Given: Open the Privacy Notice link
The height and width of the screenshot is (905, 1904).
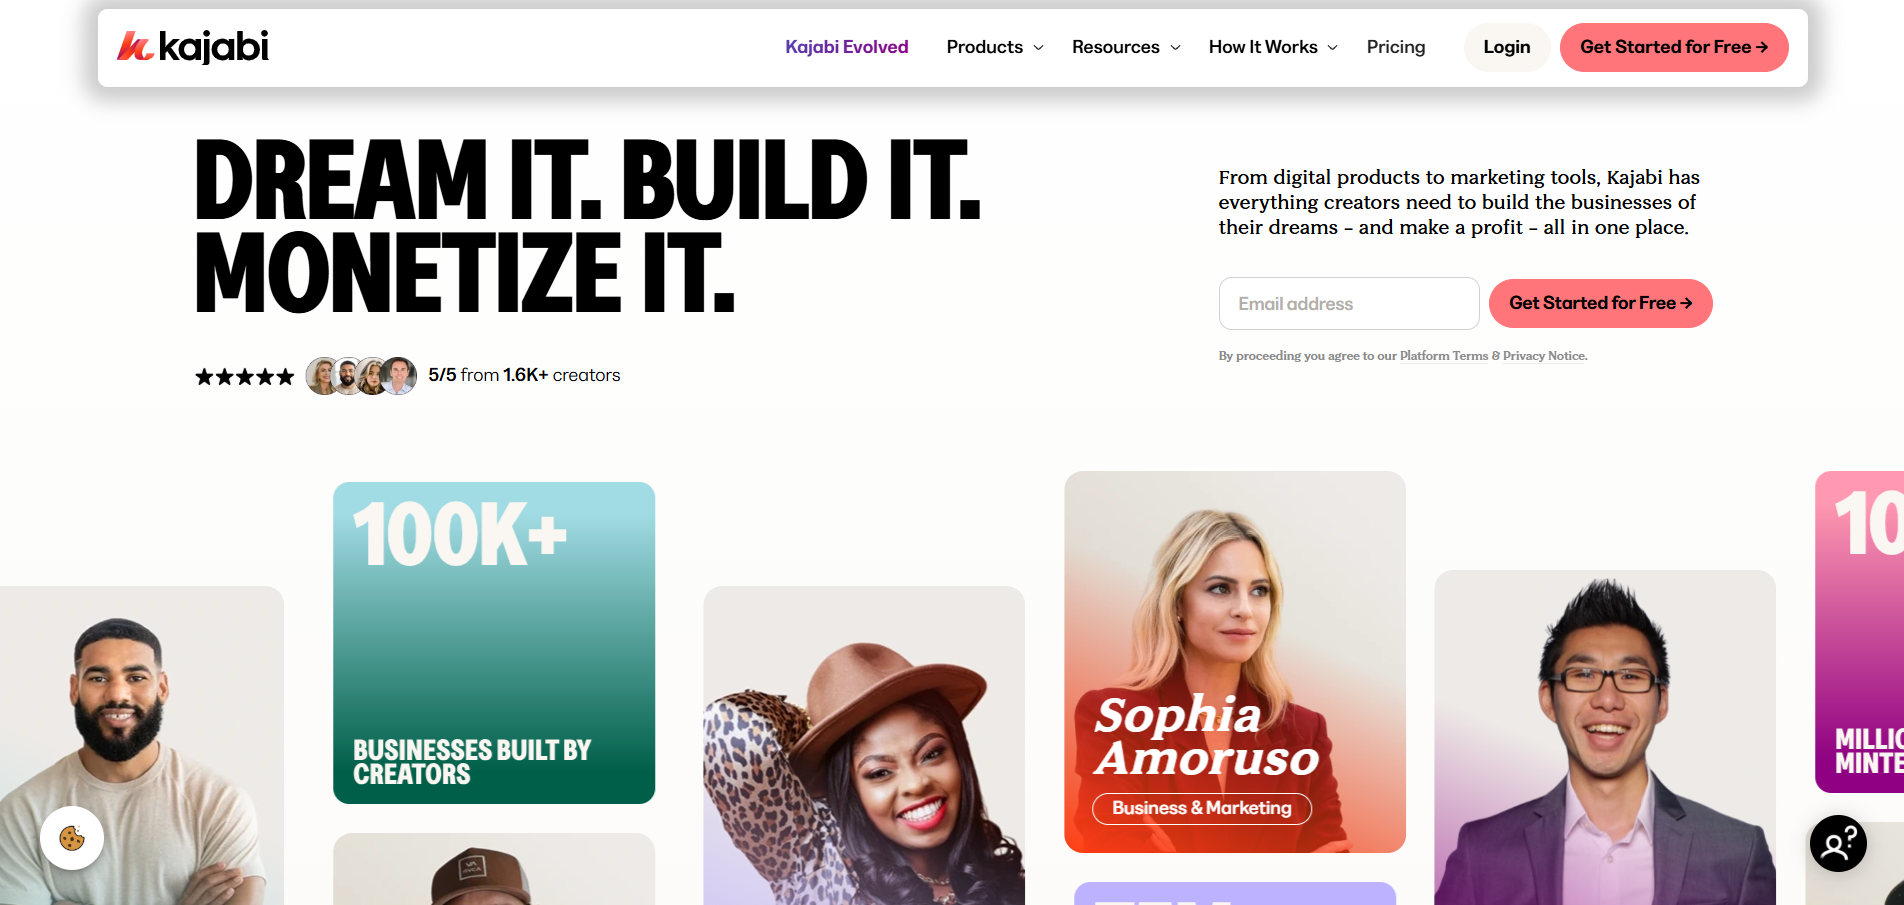Looking at the screenshot, I should click(x=1545, y=356).
